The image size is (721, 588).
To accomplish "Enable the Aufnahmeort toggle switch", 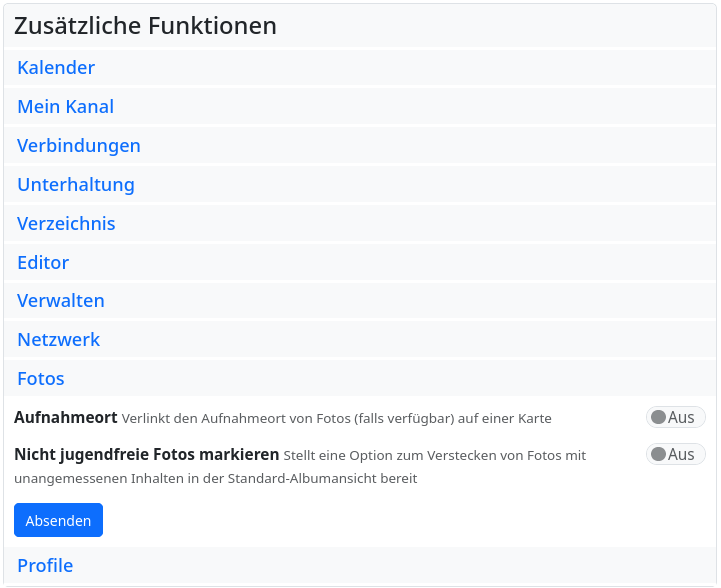I will point(675,417).
